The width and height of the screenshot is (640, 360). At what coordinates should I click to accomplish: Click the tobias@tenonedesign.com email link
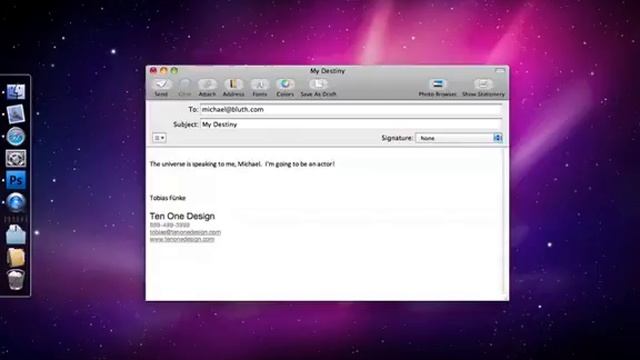185,232
